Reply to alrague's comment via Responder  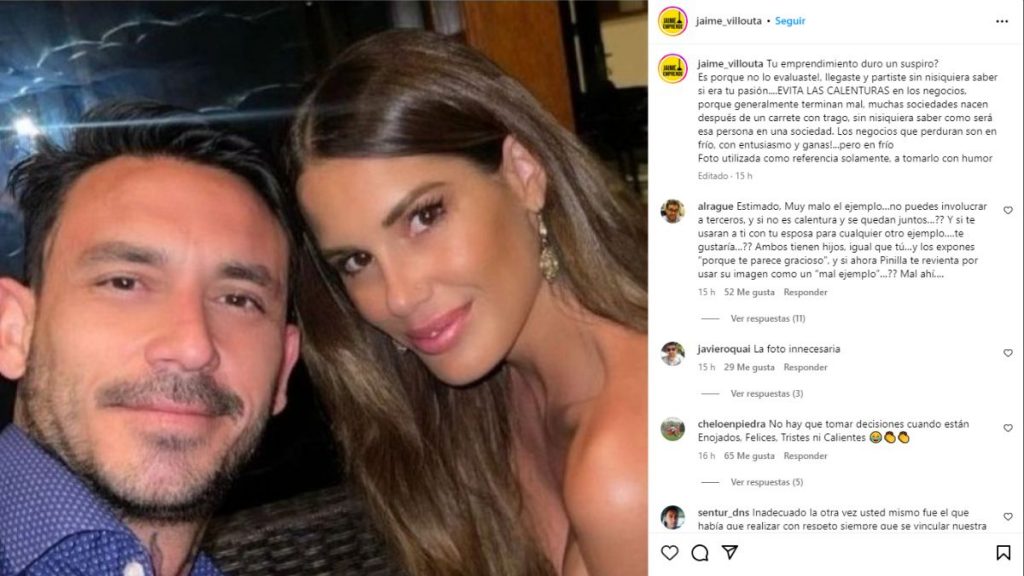pyautogui.click(x=805, y=292)
